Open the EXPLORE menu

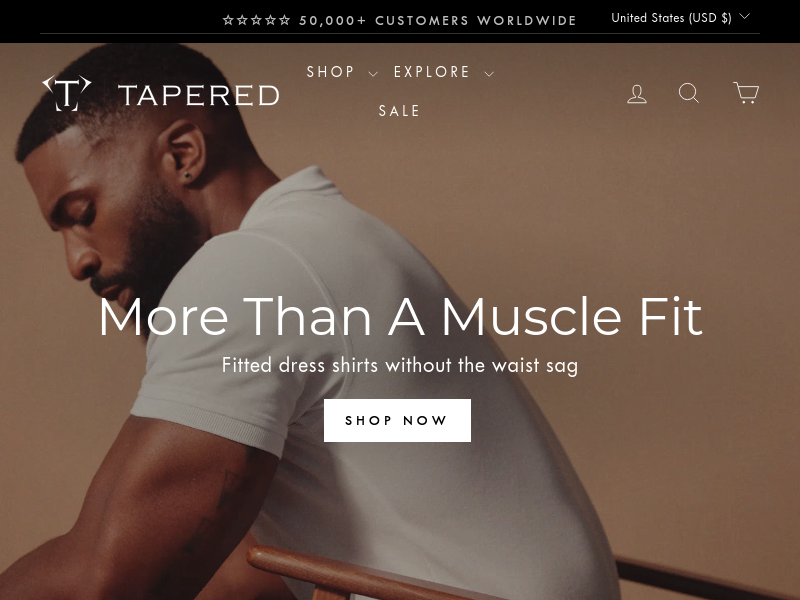tap(432, 72)
